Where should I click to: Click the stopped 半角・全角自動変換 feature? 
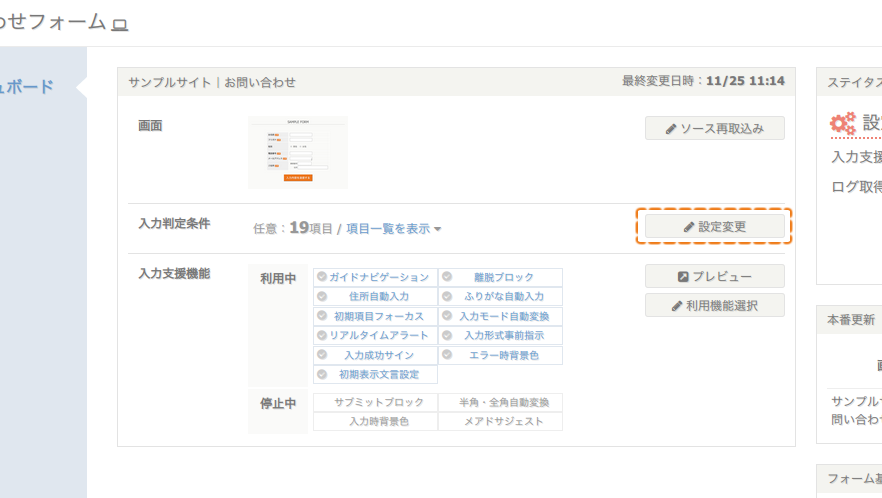[500, 402]
